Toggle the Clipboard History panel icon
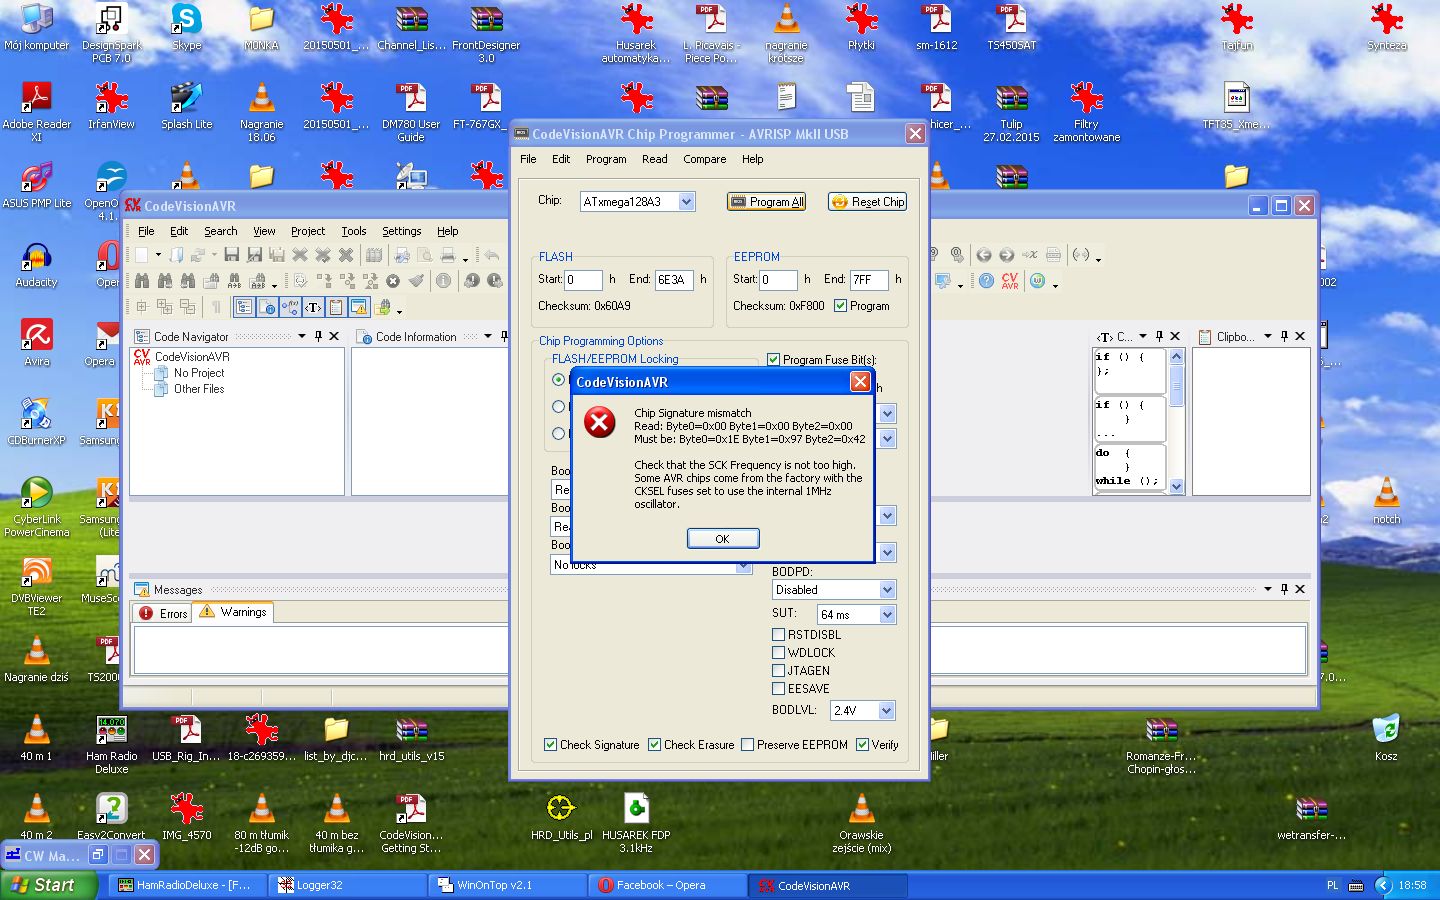Image resolution: width=1440 pixels, height=900 pixels. point(336,307)
